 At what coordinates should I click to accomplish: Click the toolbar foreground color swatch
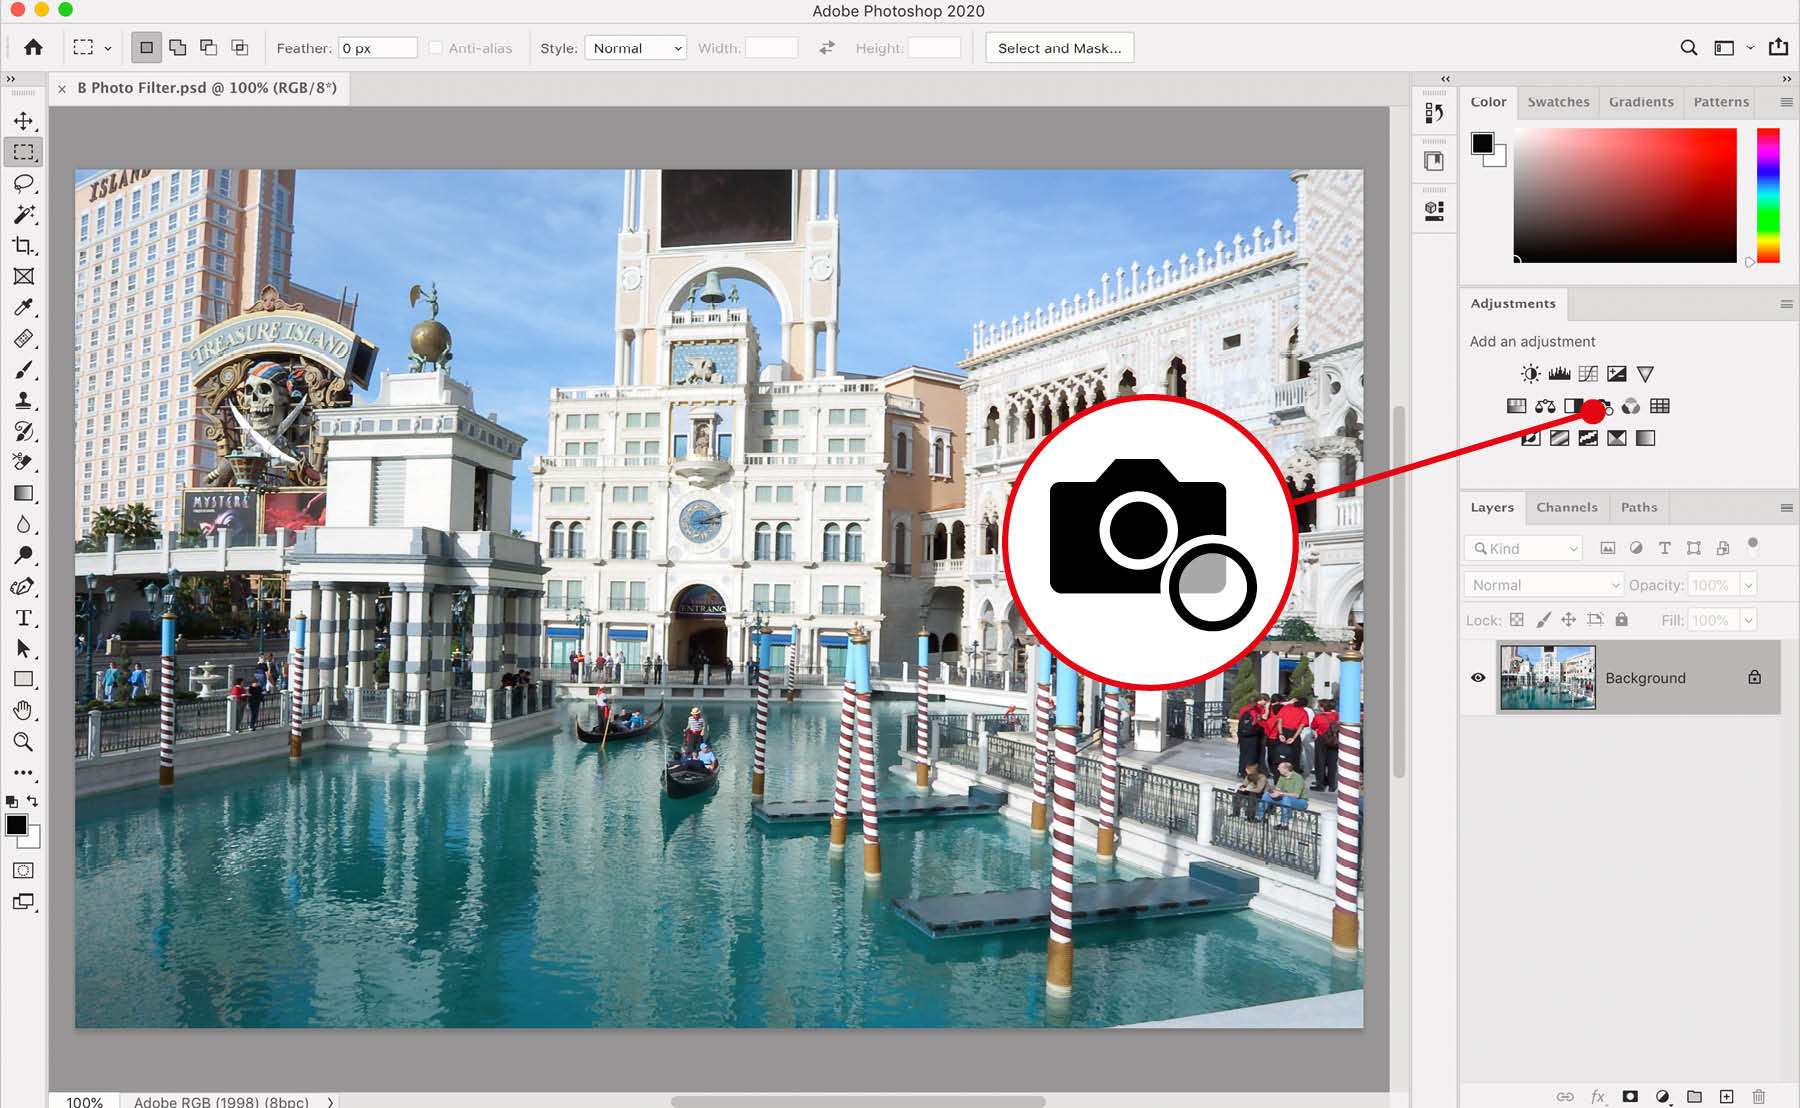point(16,825)
